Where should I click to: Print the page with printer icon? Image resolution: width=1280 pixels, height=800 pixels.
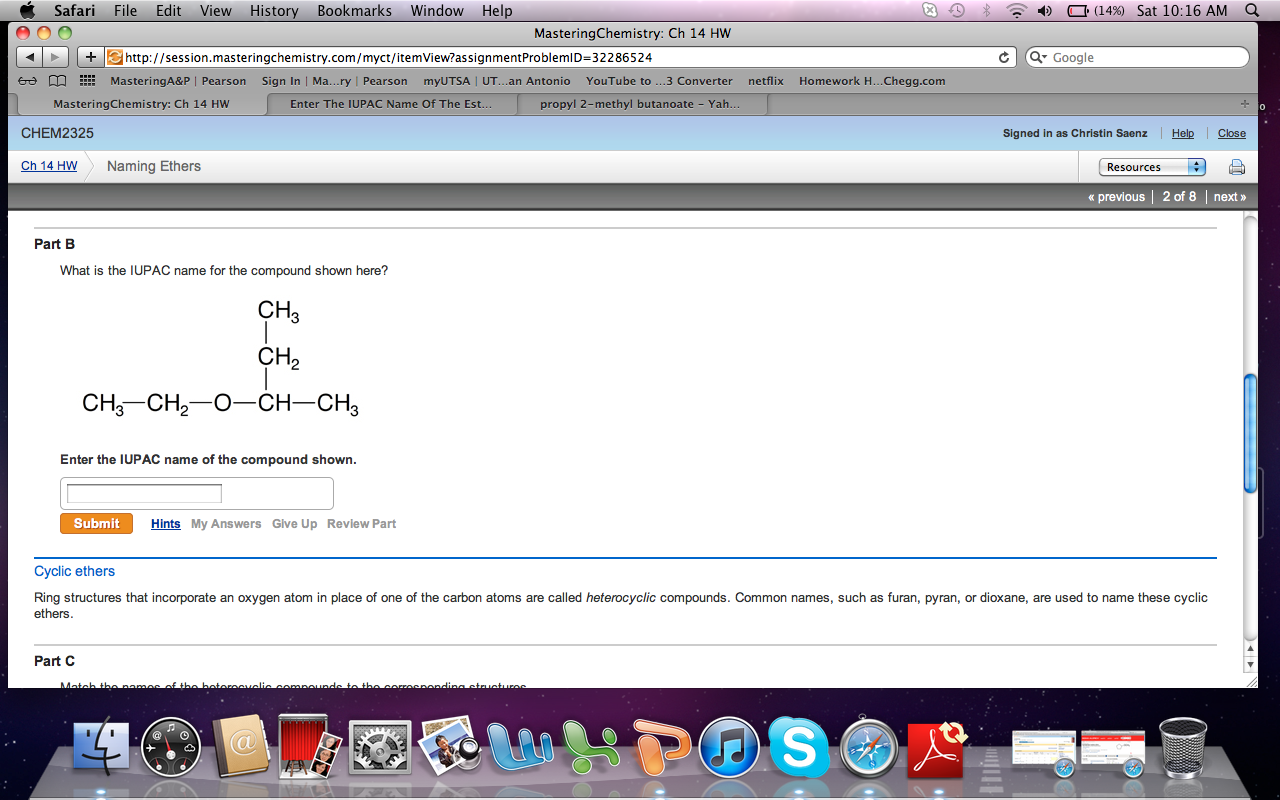click(x=1237, y=167)
